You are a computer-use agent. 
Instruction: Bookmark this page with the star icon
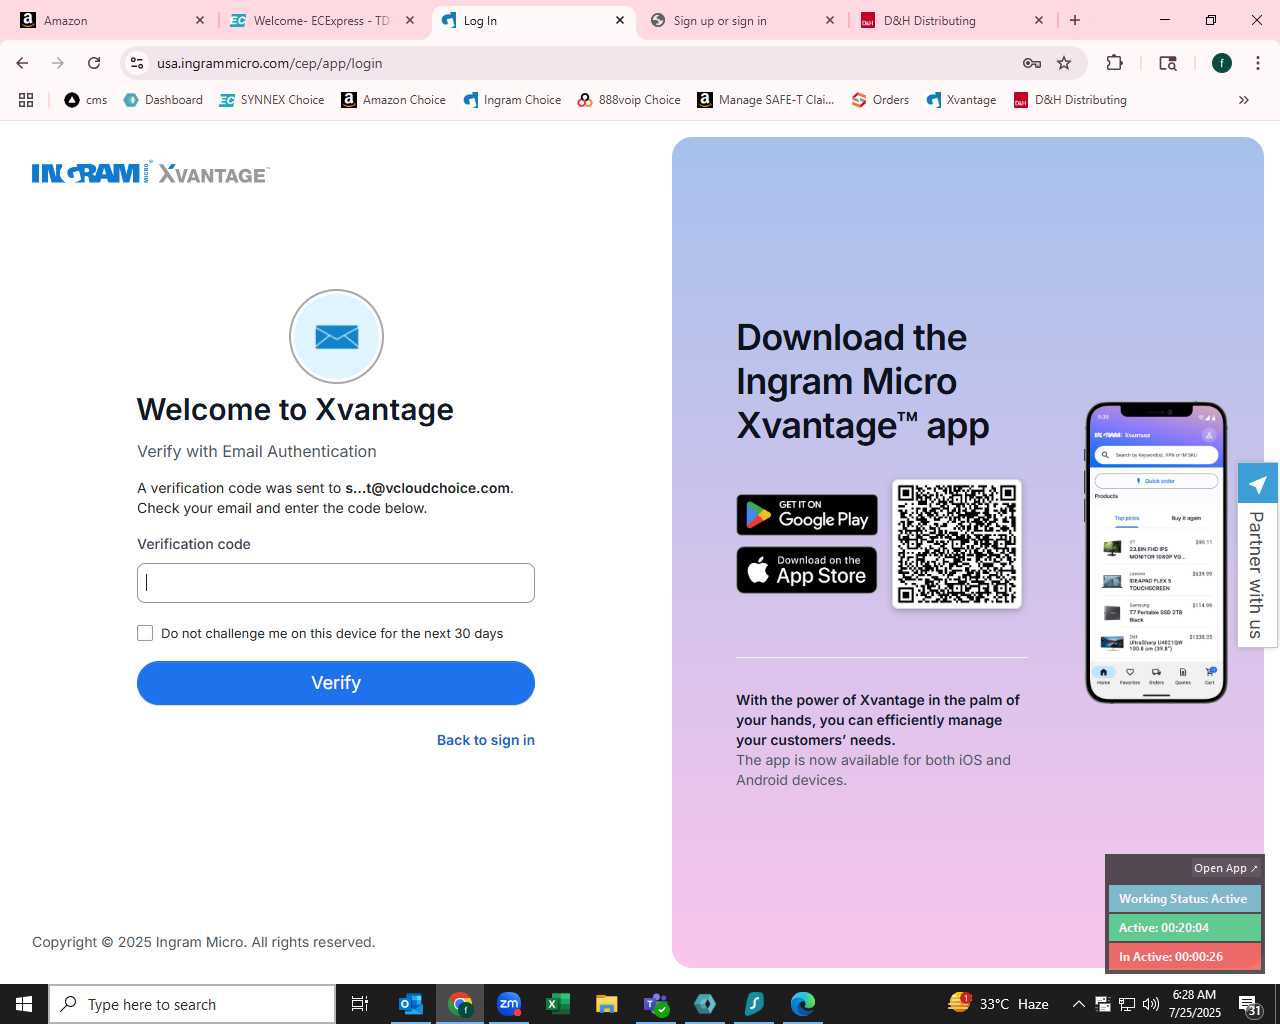(x=1064, y=63)
